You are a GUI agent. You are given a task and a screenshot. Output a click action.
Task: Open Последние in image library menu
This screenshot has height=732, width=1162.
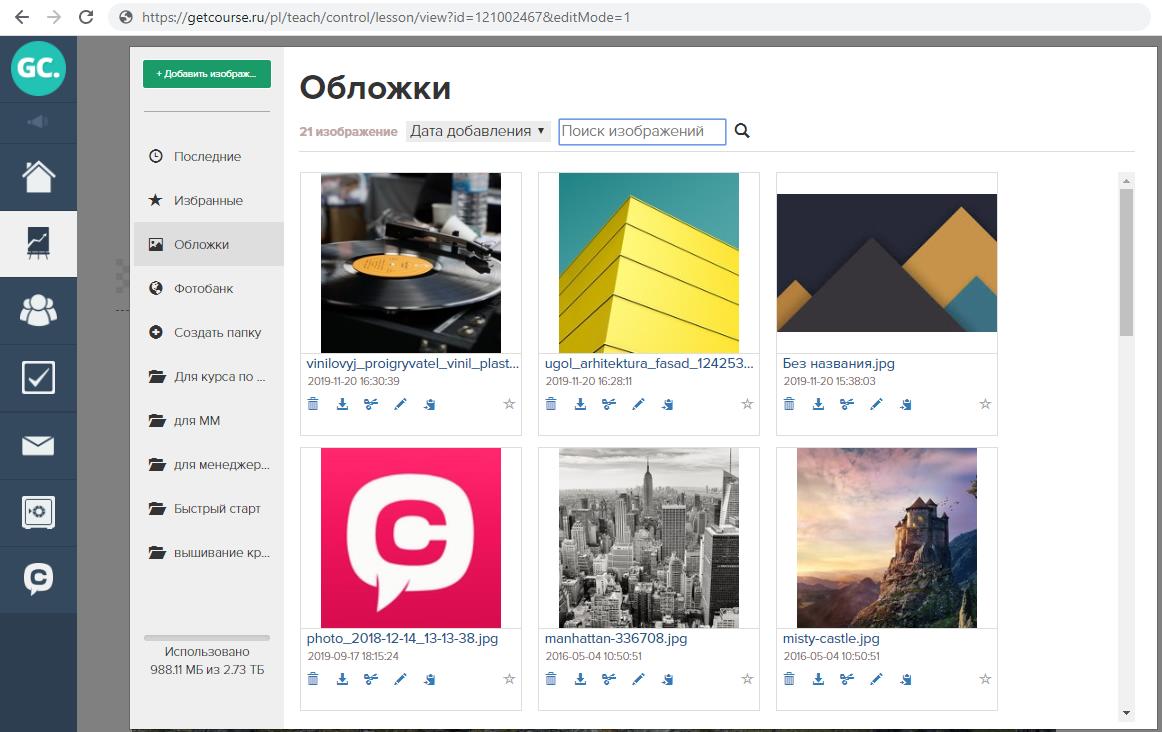click(x=208, y=156)
